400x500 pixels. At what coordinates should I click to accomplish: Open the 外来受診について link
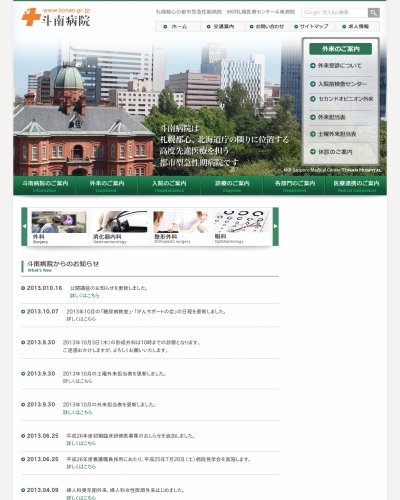(336, 66)
